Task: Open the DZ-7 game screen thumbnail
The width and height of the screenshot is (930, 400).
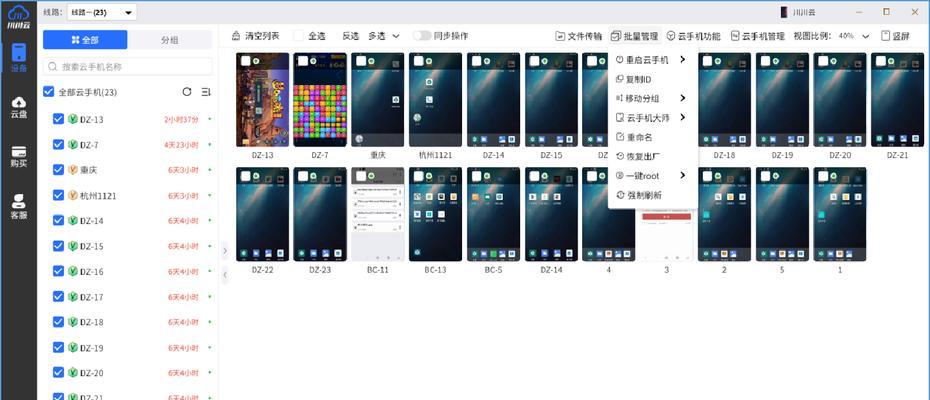Action: [x=320, y=100]
